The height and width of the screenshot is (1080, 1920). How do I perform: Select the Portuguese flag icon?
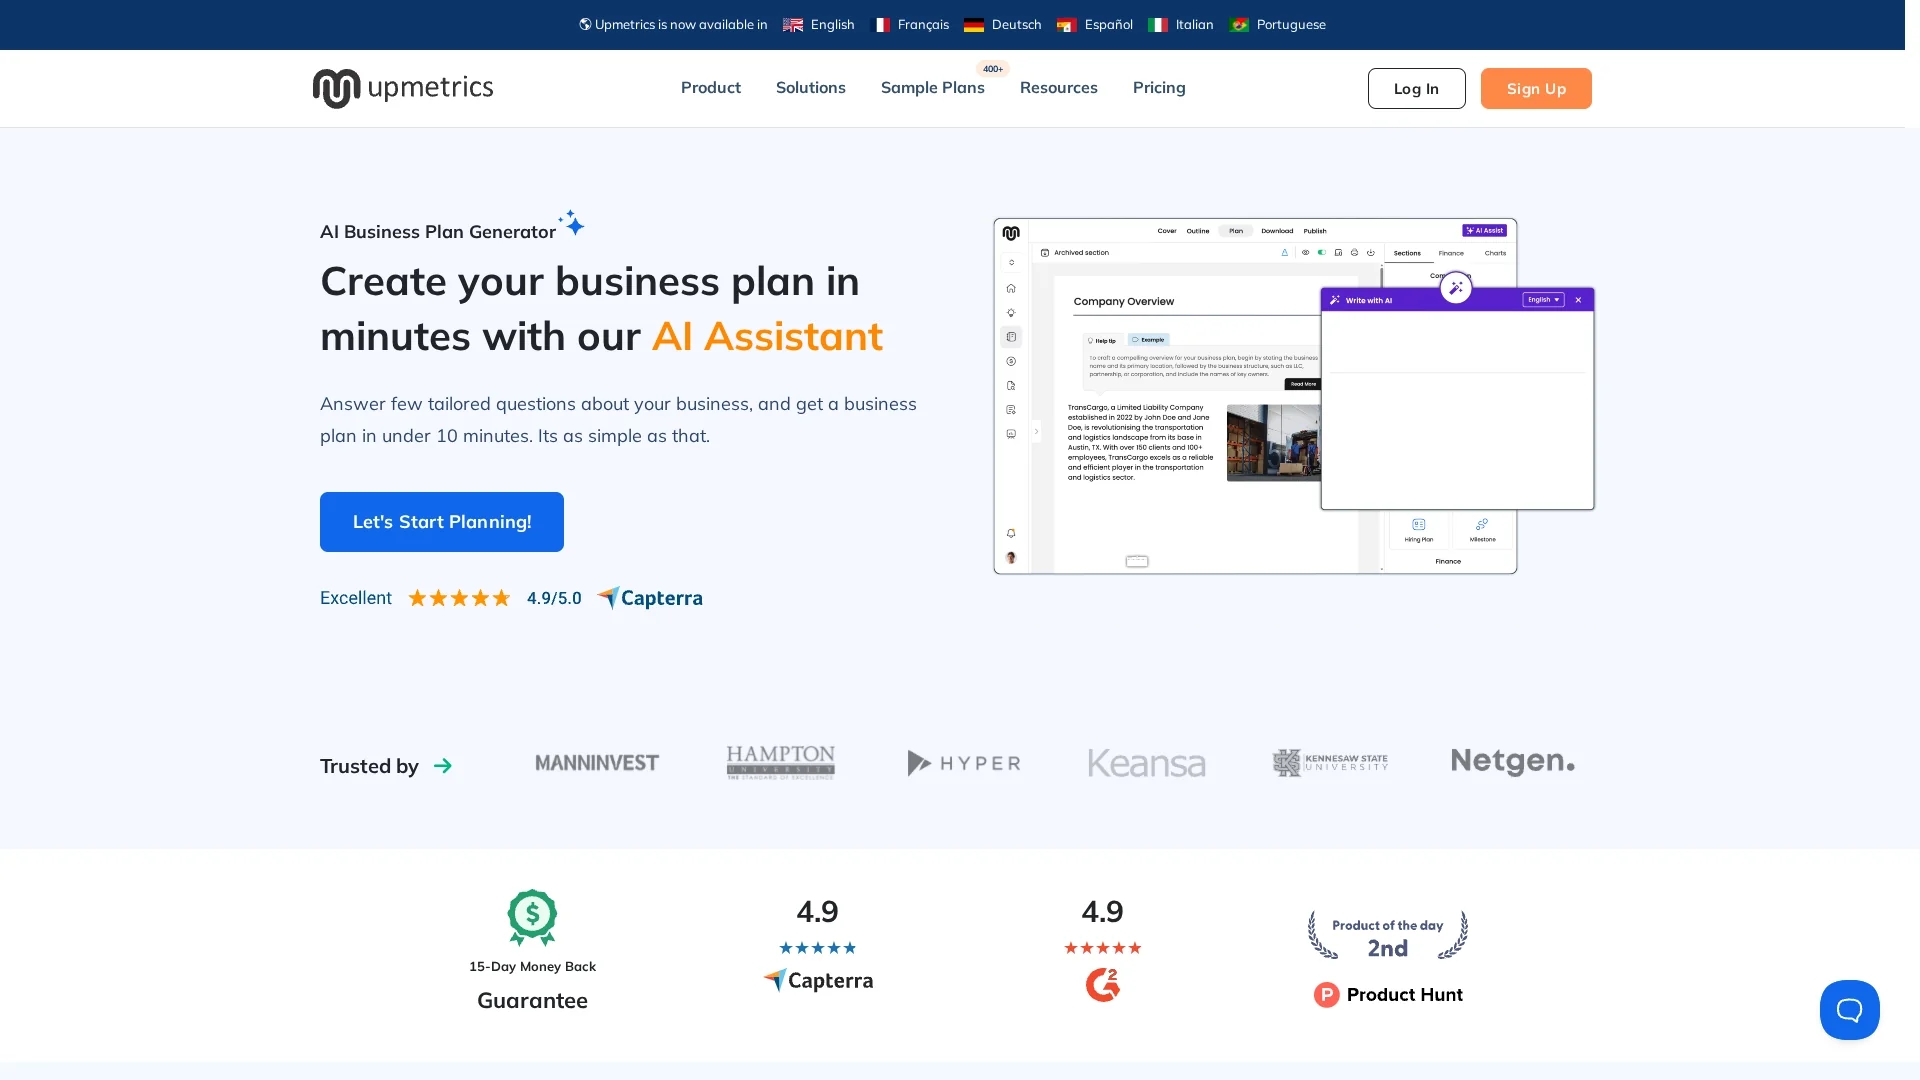click(x=1239, y=25)
